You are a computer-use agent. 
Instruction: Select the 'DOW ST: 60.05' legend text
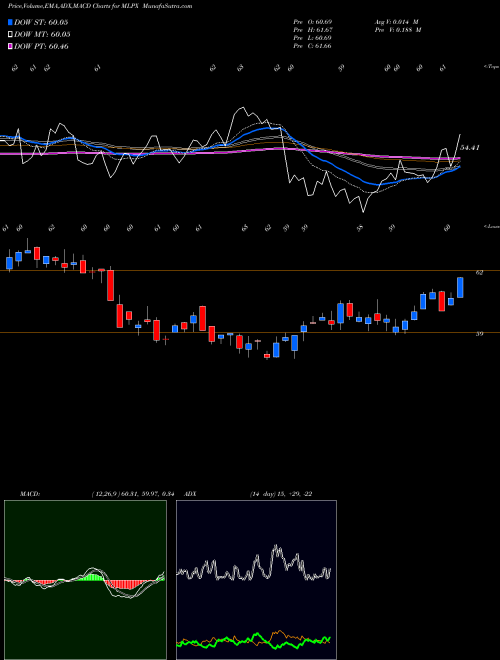41,22
